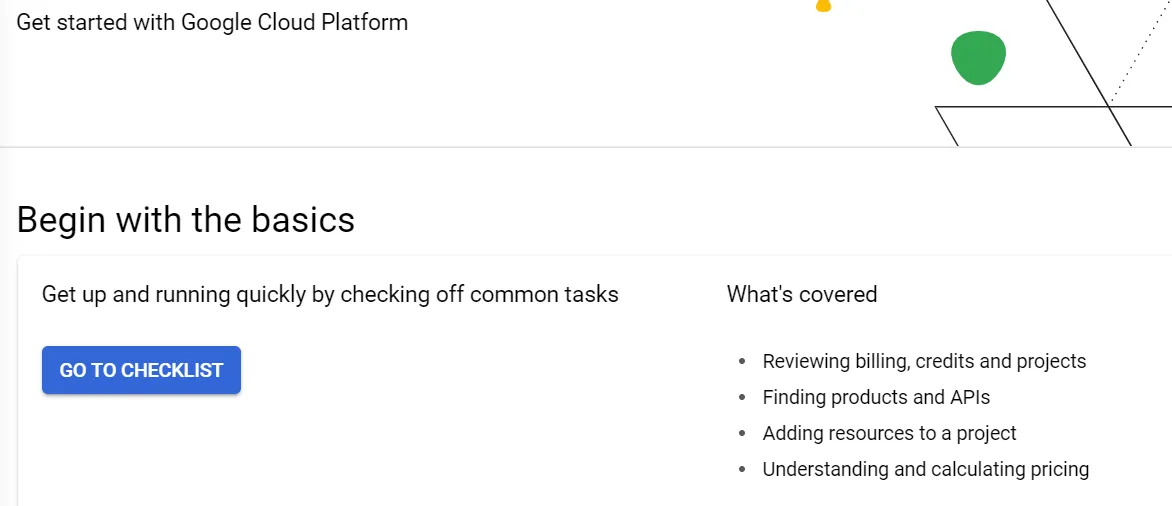Select Understanding and calculating pricing item
The image size is (1172, 506).
[925, 469]
